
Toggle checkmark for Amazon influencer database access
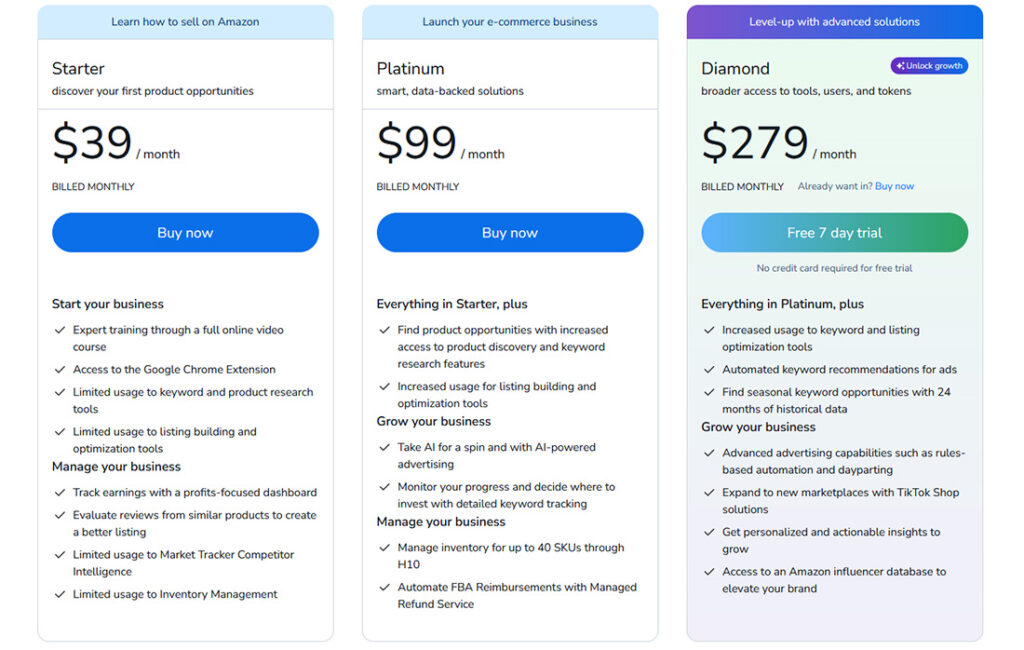coord(708,571)
